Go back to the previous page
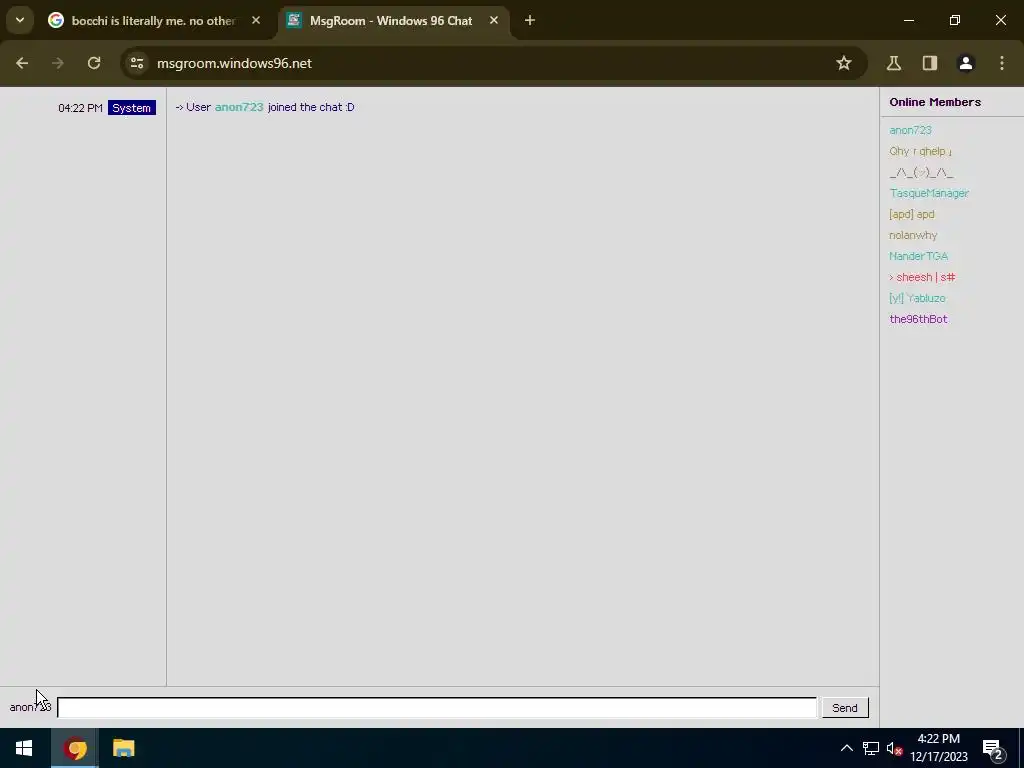This screenshot has width=1024, height=768. pos(22,63)
